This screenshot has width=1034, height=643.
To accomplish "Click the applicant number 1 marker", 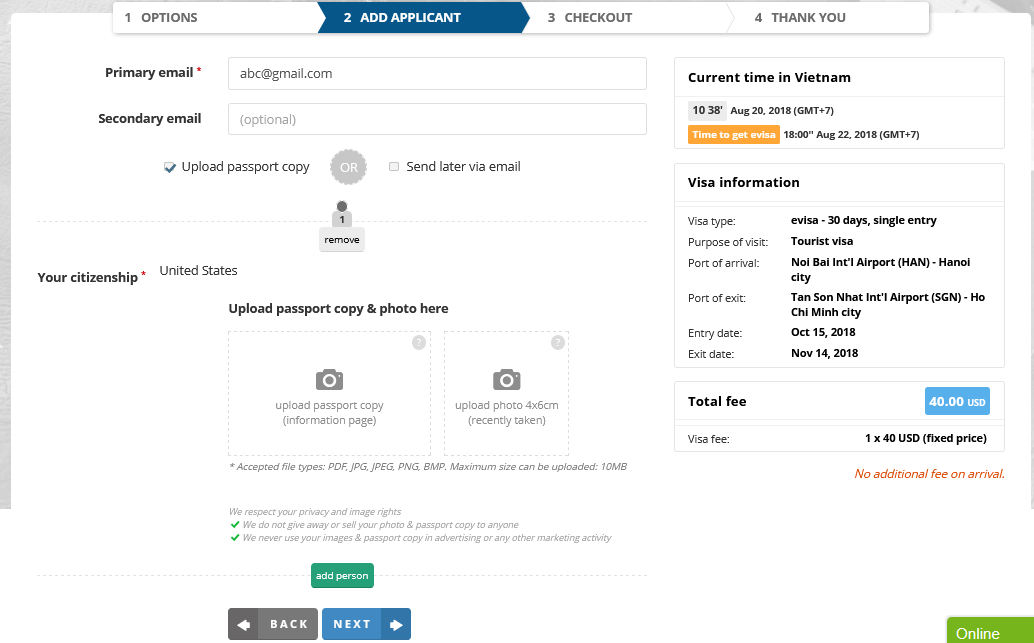I will point(342,218).
